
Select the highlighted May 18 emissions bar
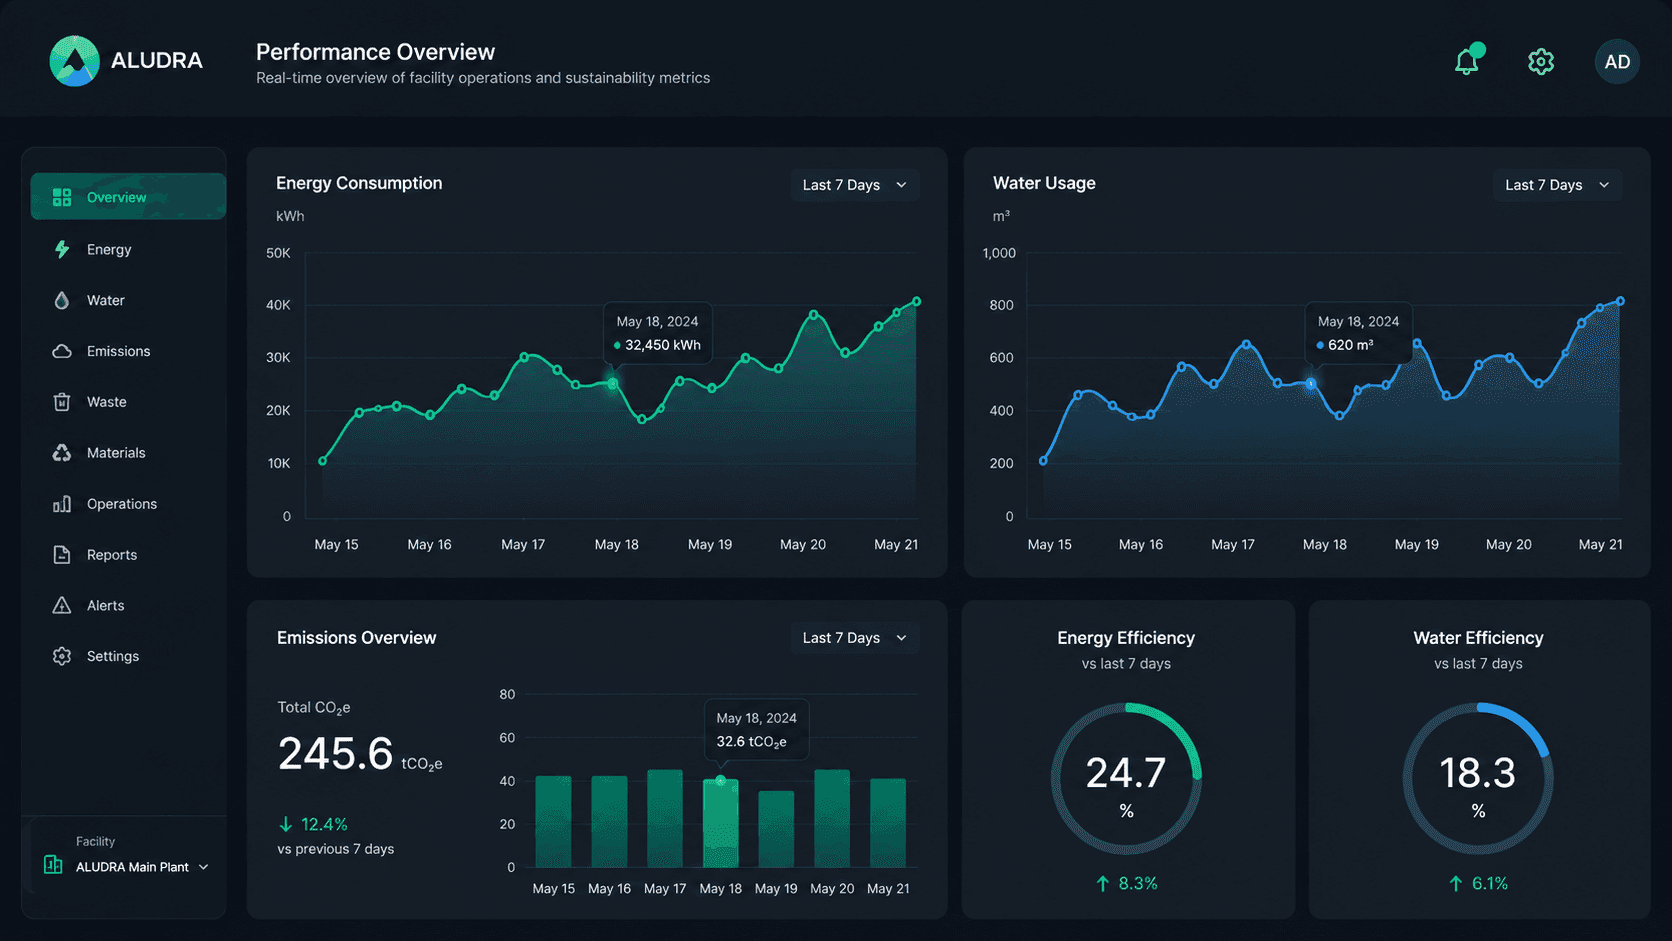pos(721,823)
